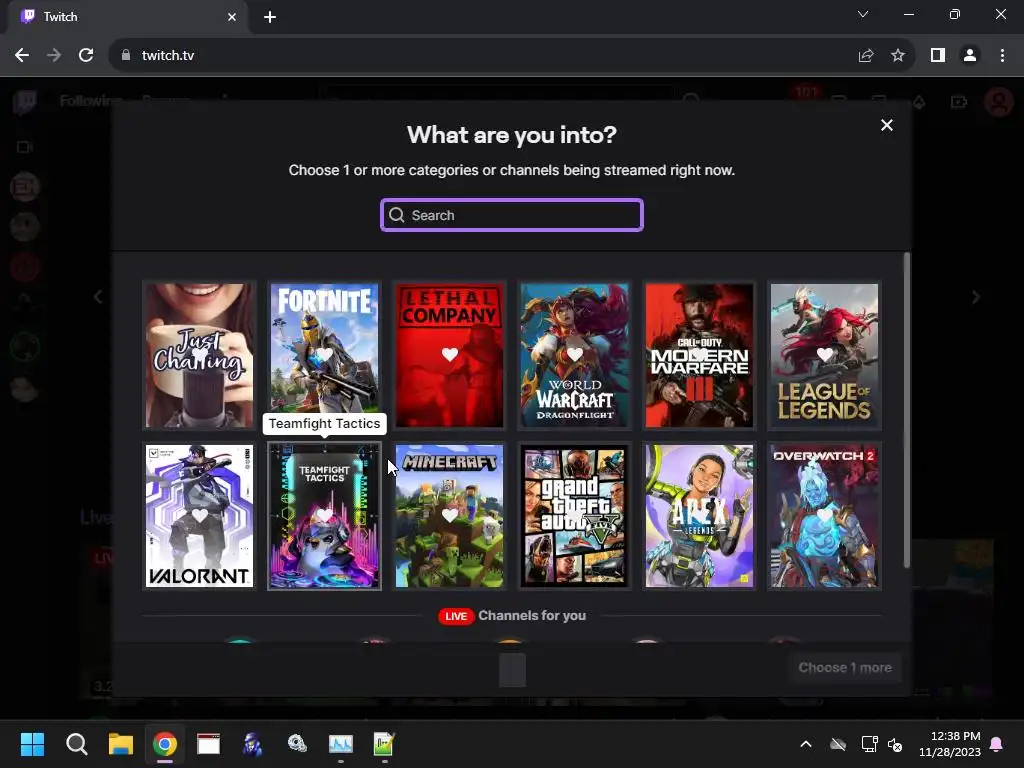
Task: Choose the Grand Theft Auto V card
Action: click(x=575, y=516)
